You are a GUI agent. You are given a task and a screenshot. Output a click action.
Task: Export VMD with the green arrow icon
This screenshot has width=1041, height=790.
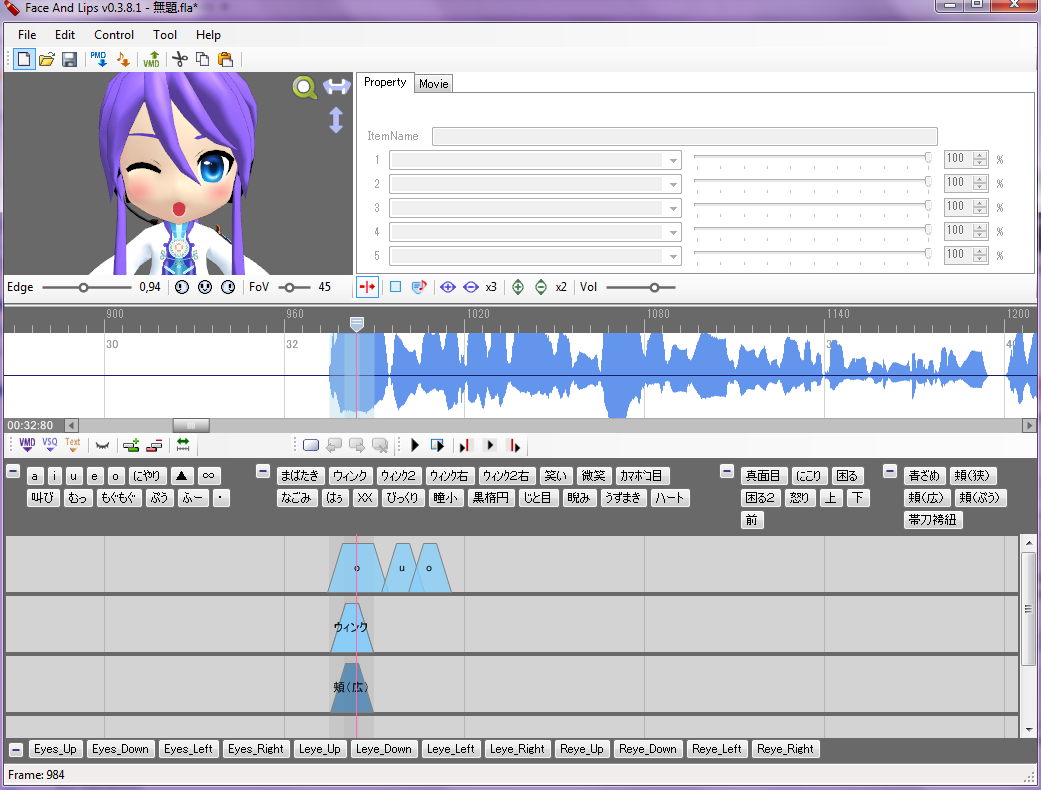pos(151,60)
